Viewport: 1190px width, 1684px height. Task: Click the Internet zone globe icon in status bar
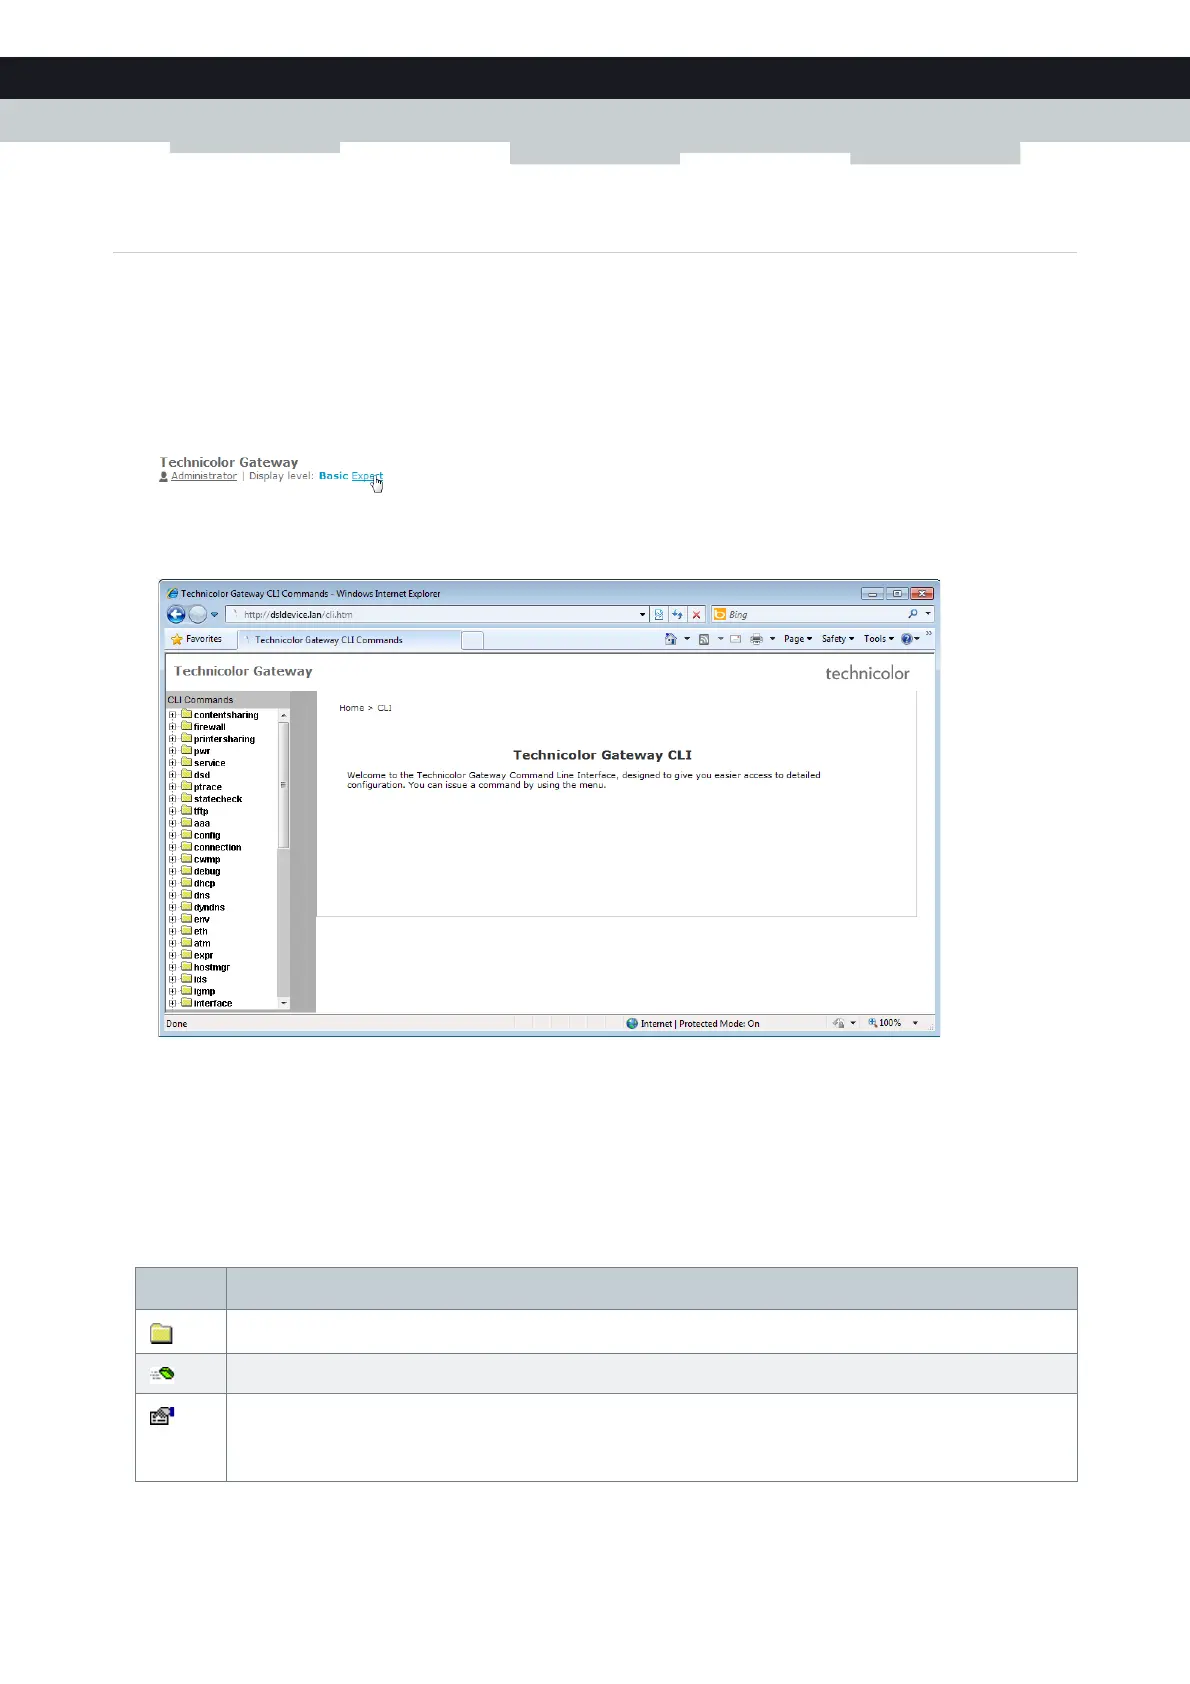coord(632,1024)
